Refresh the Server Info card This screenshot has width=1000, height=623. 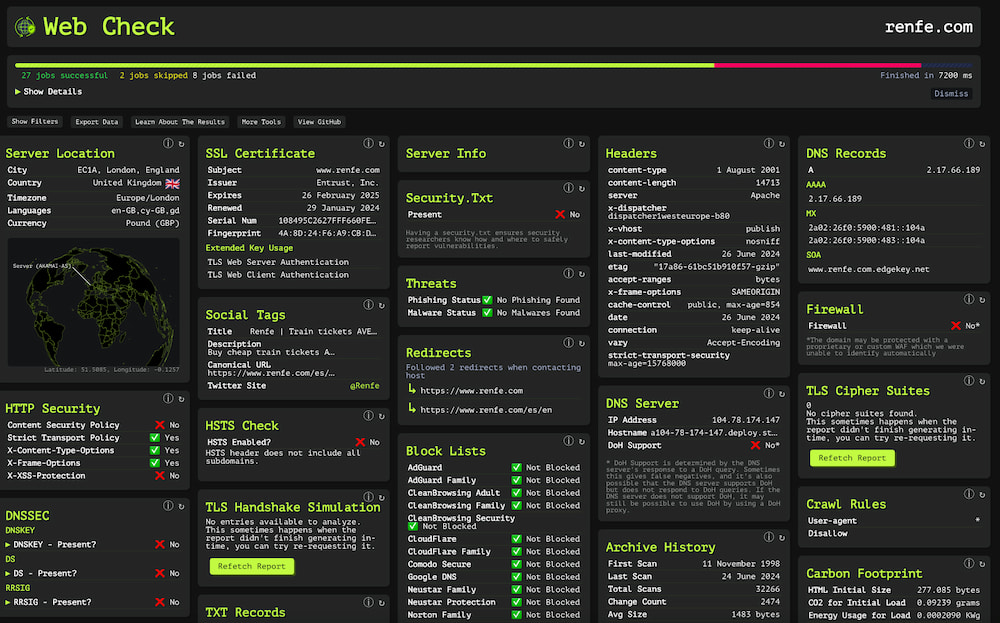point(582,144)
